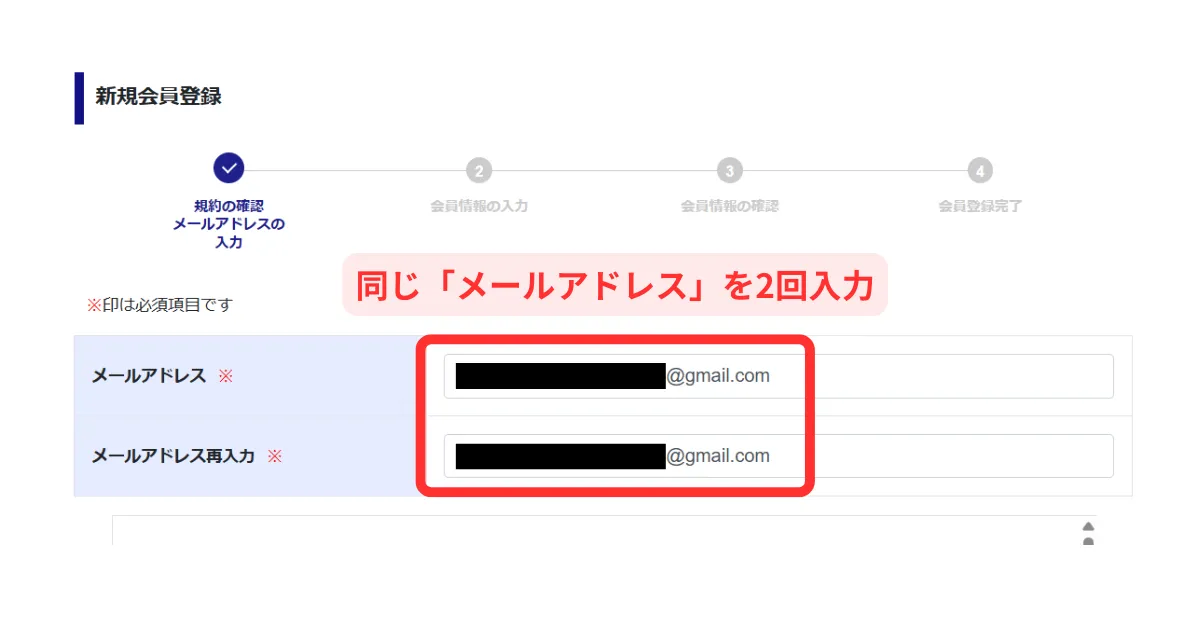Click the 会員登録完了 step label
1200x630 pixels.
(x=980, y=206)
